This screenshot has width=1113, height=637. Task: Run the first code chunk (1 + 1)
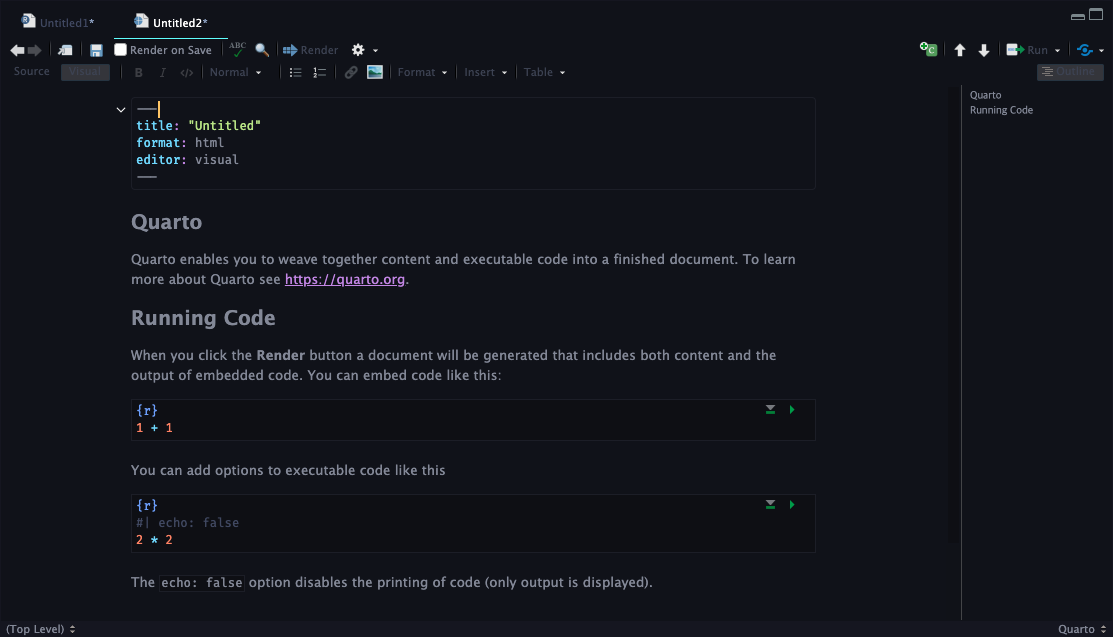[x=792, y=410]
